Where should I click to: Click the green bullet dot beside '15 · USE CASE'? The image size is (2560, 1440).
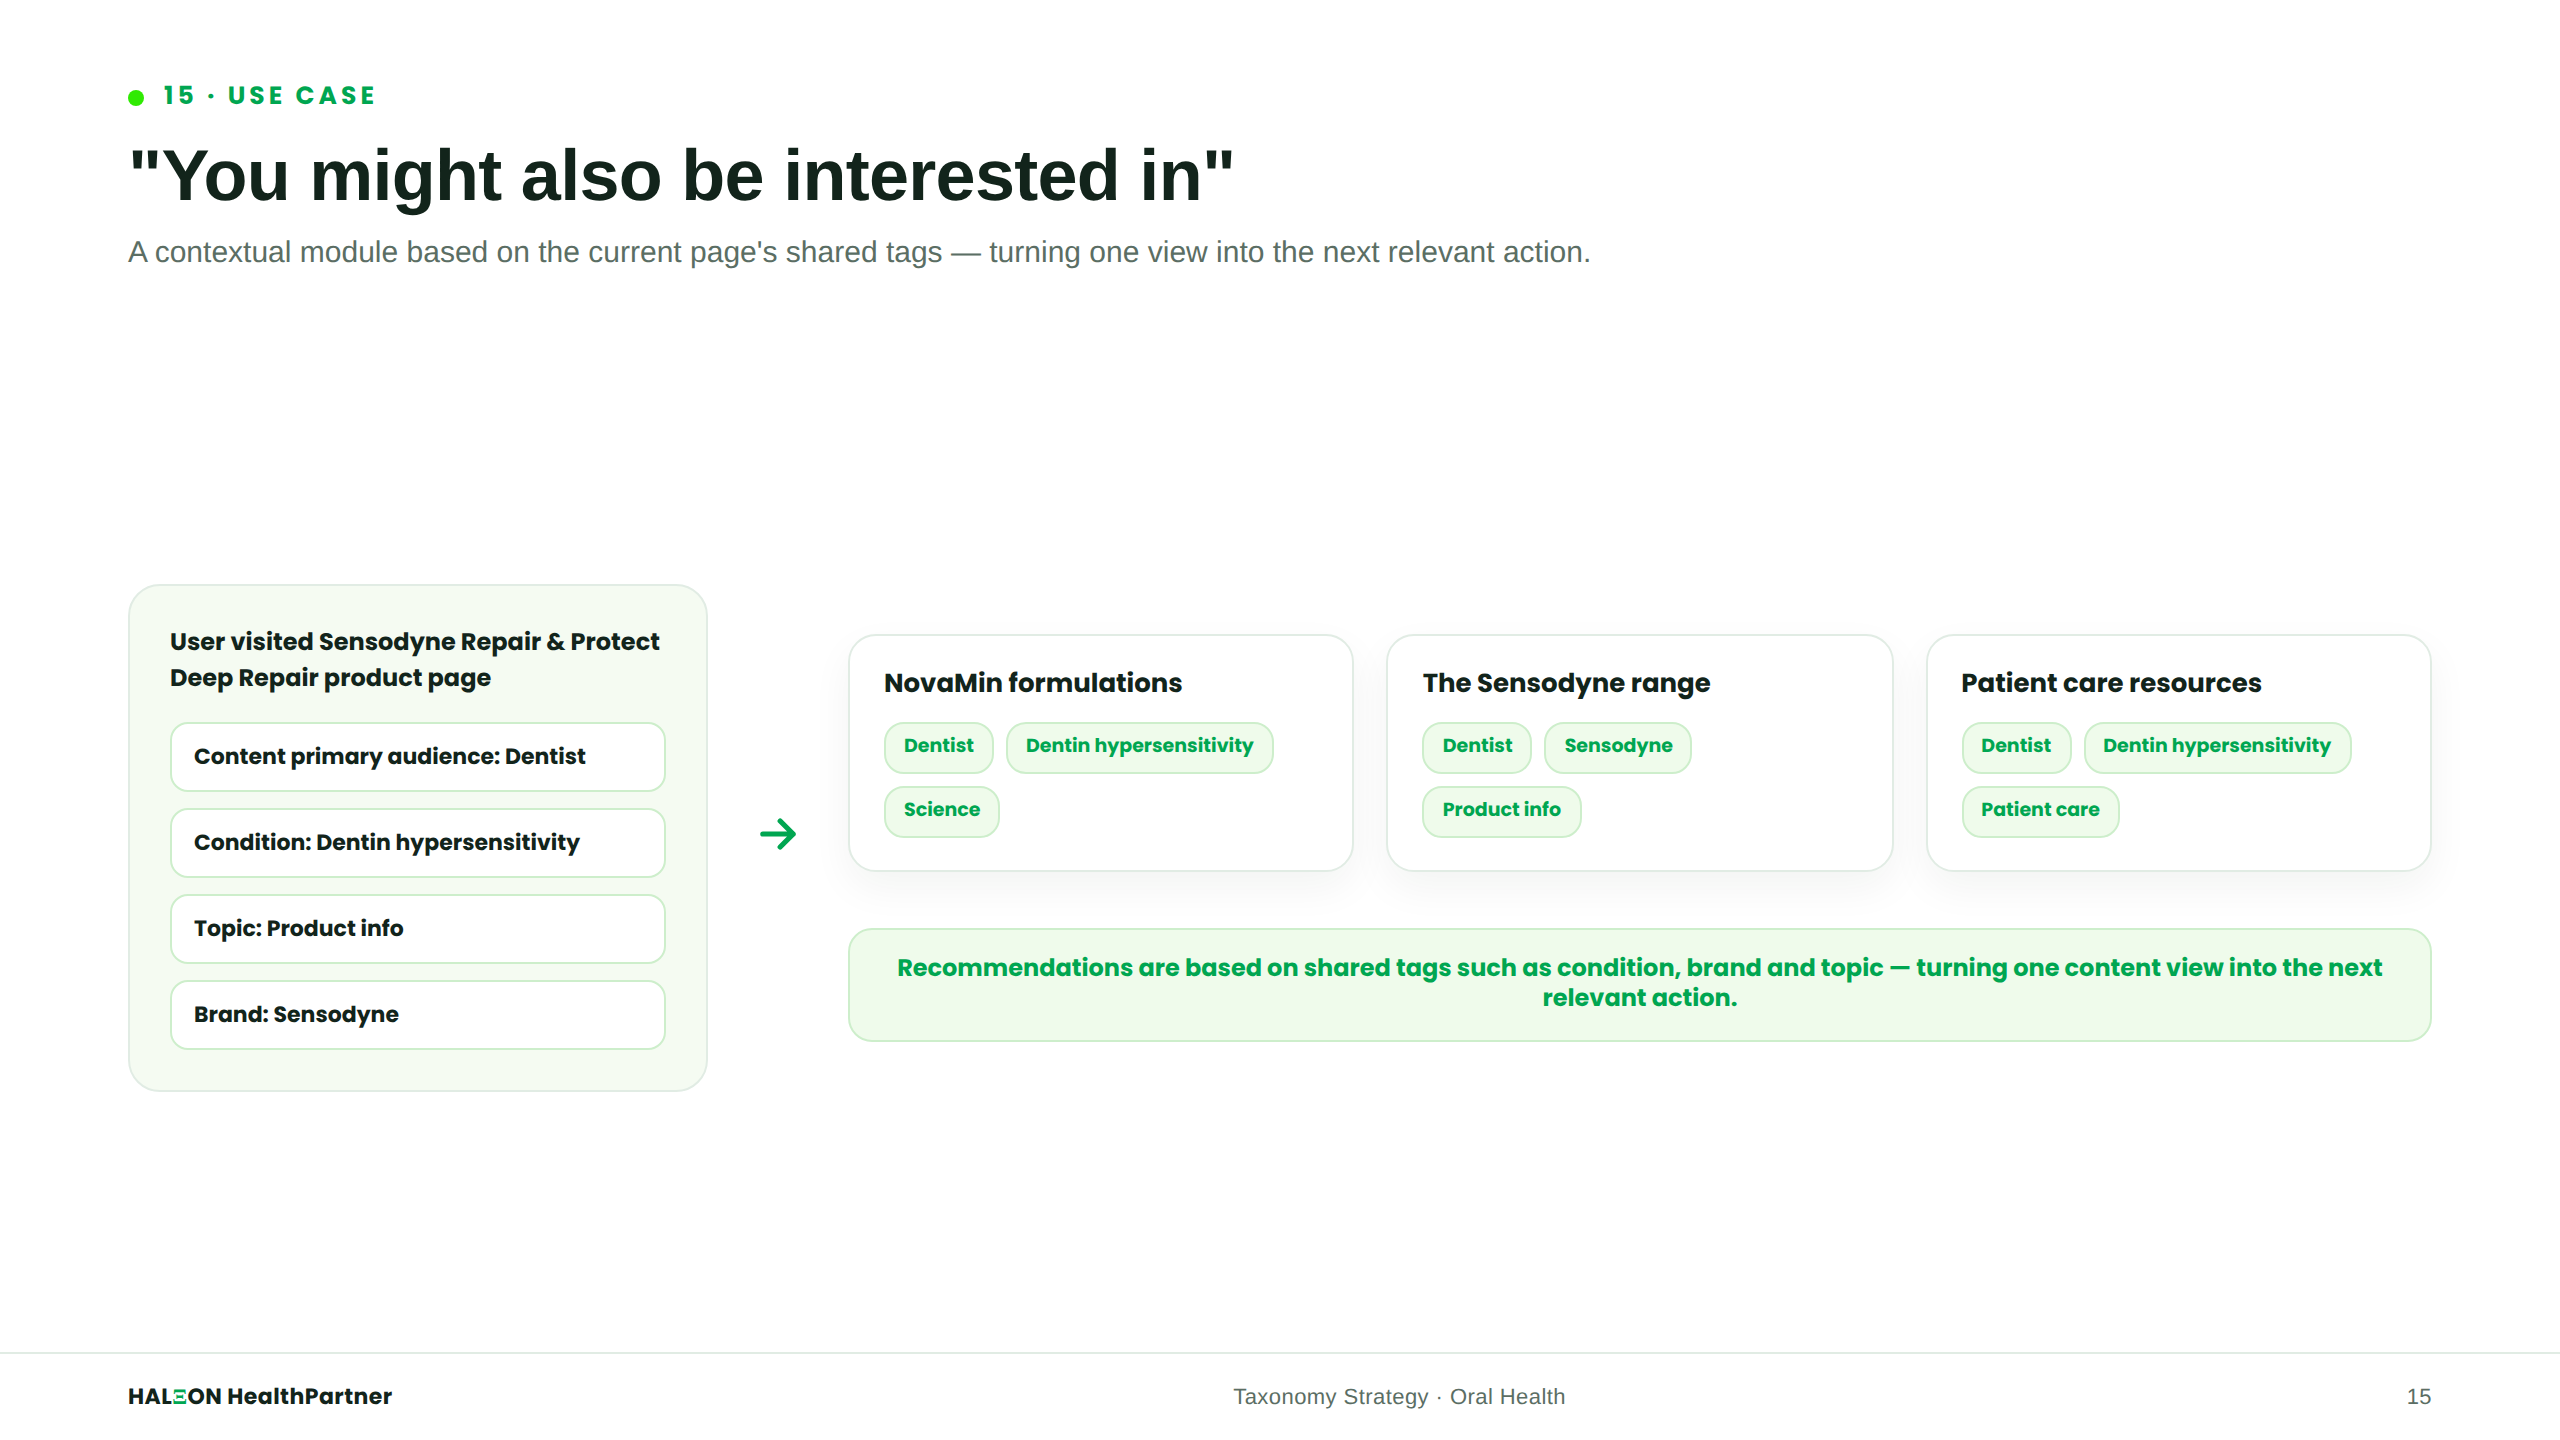click(136, 97)
